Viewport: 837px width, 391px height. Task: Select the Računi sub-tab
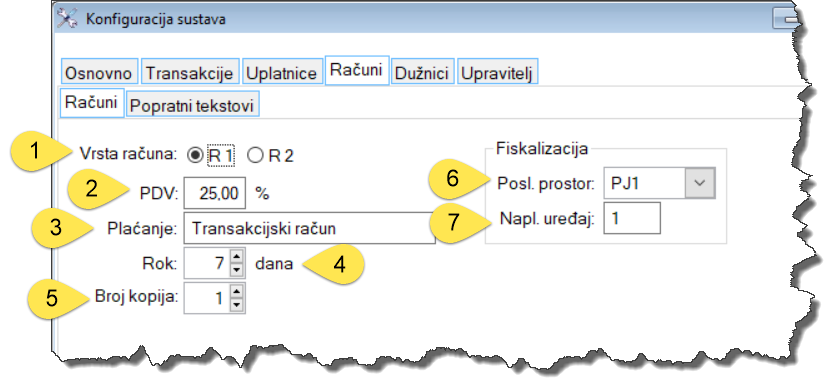click(x=91, y=102)
